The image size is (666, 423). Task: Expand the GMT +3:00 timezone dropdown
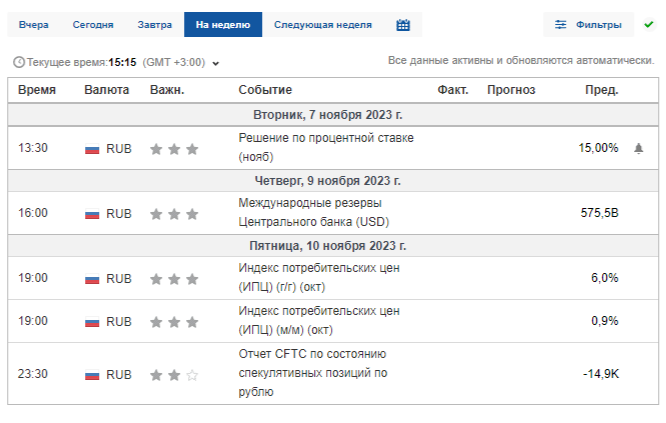216,63
